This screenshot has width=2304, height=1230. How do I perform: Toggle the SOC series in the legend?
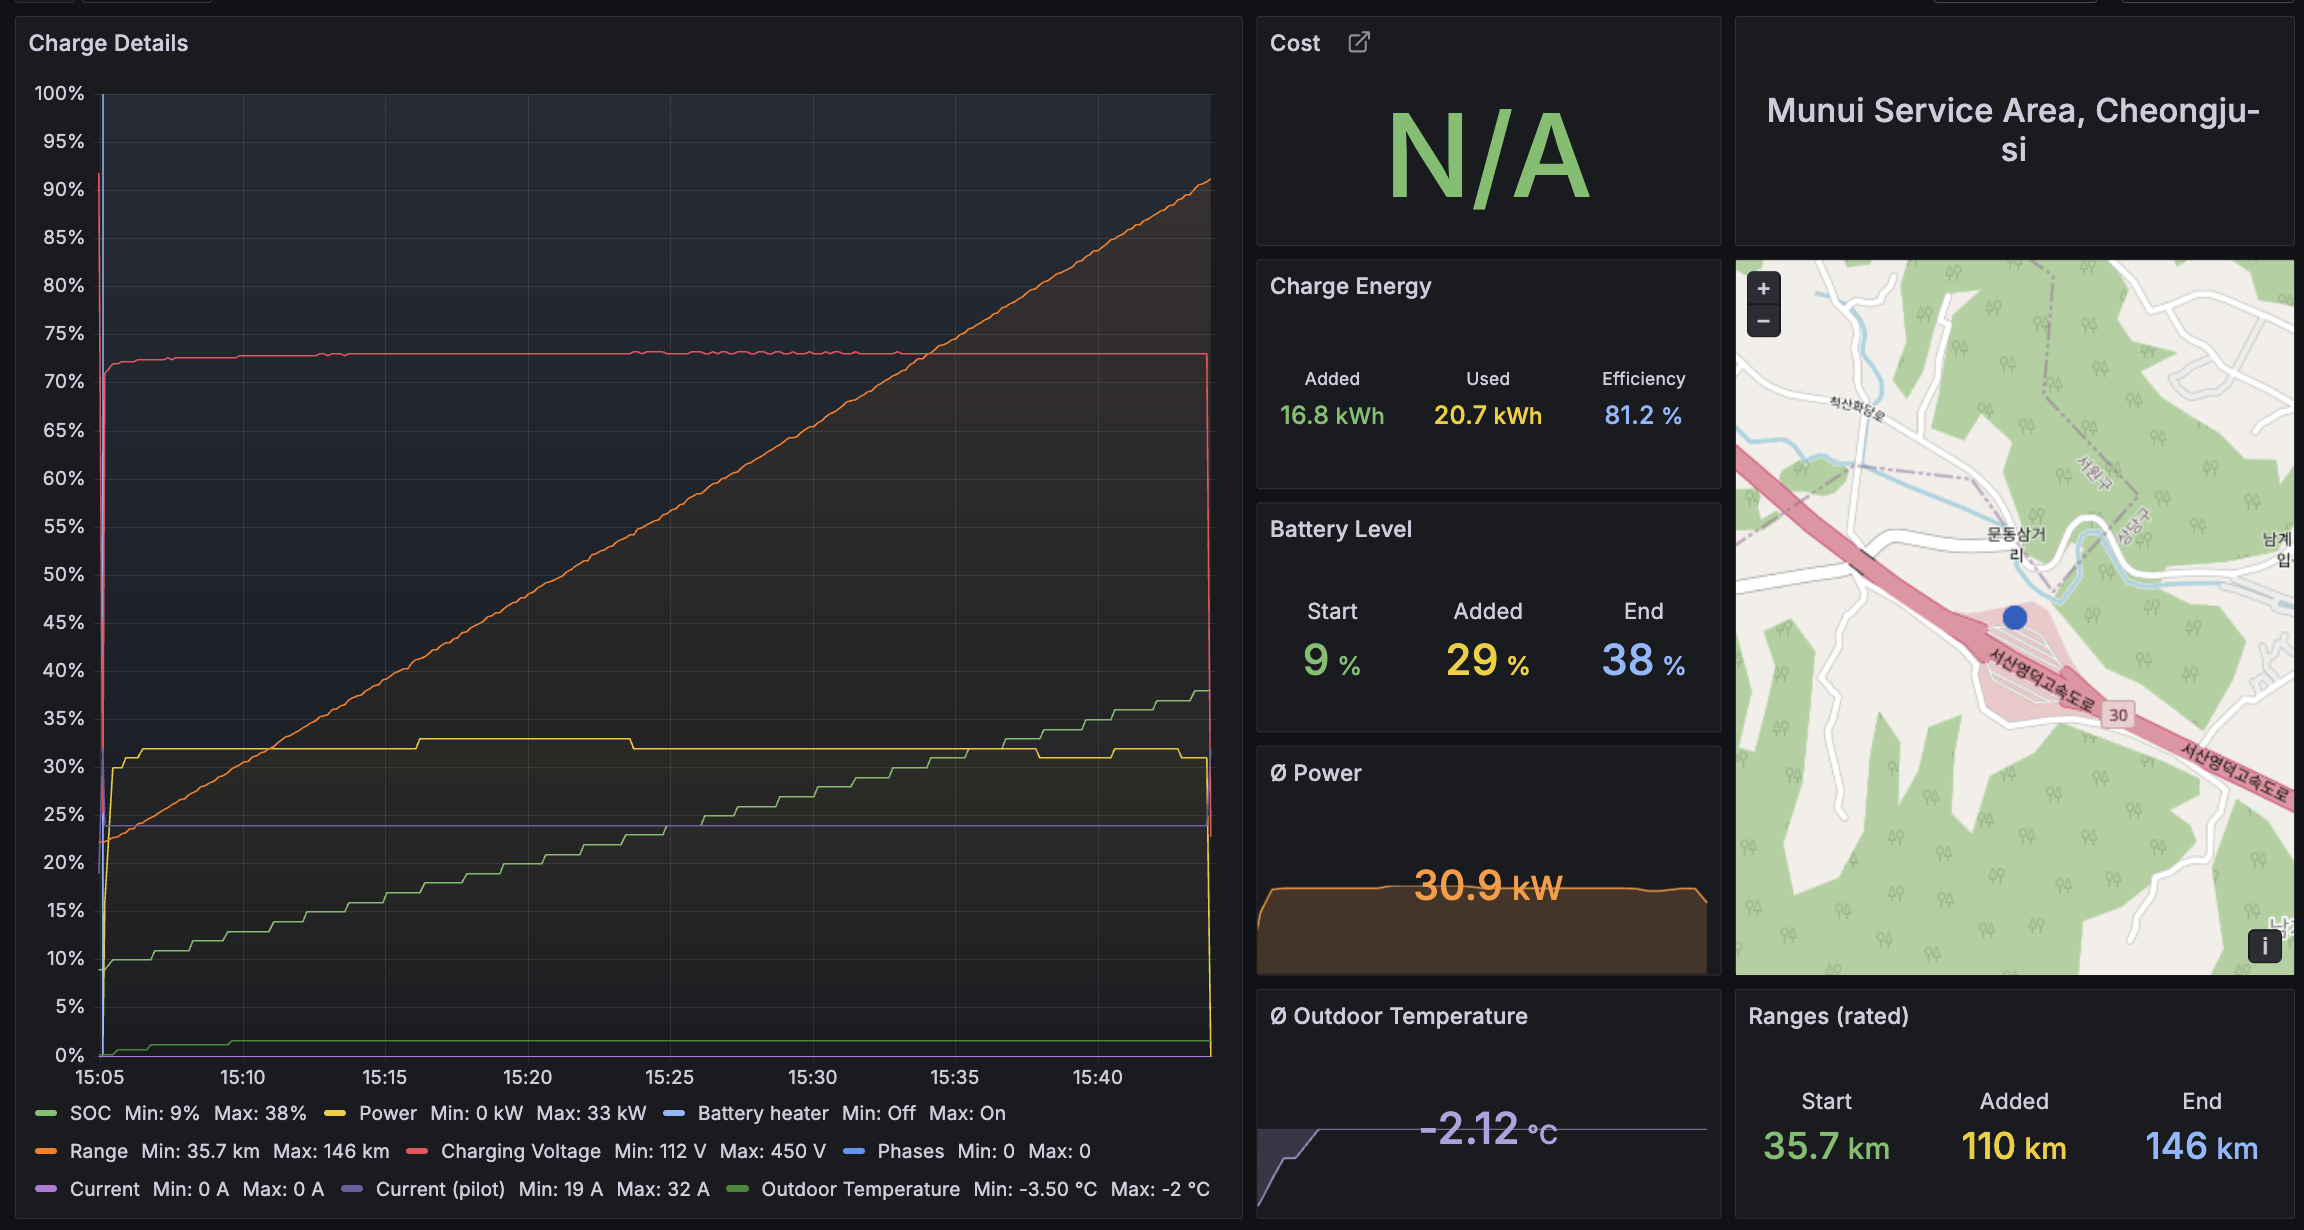[x=90, y=1113]
